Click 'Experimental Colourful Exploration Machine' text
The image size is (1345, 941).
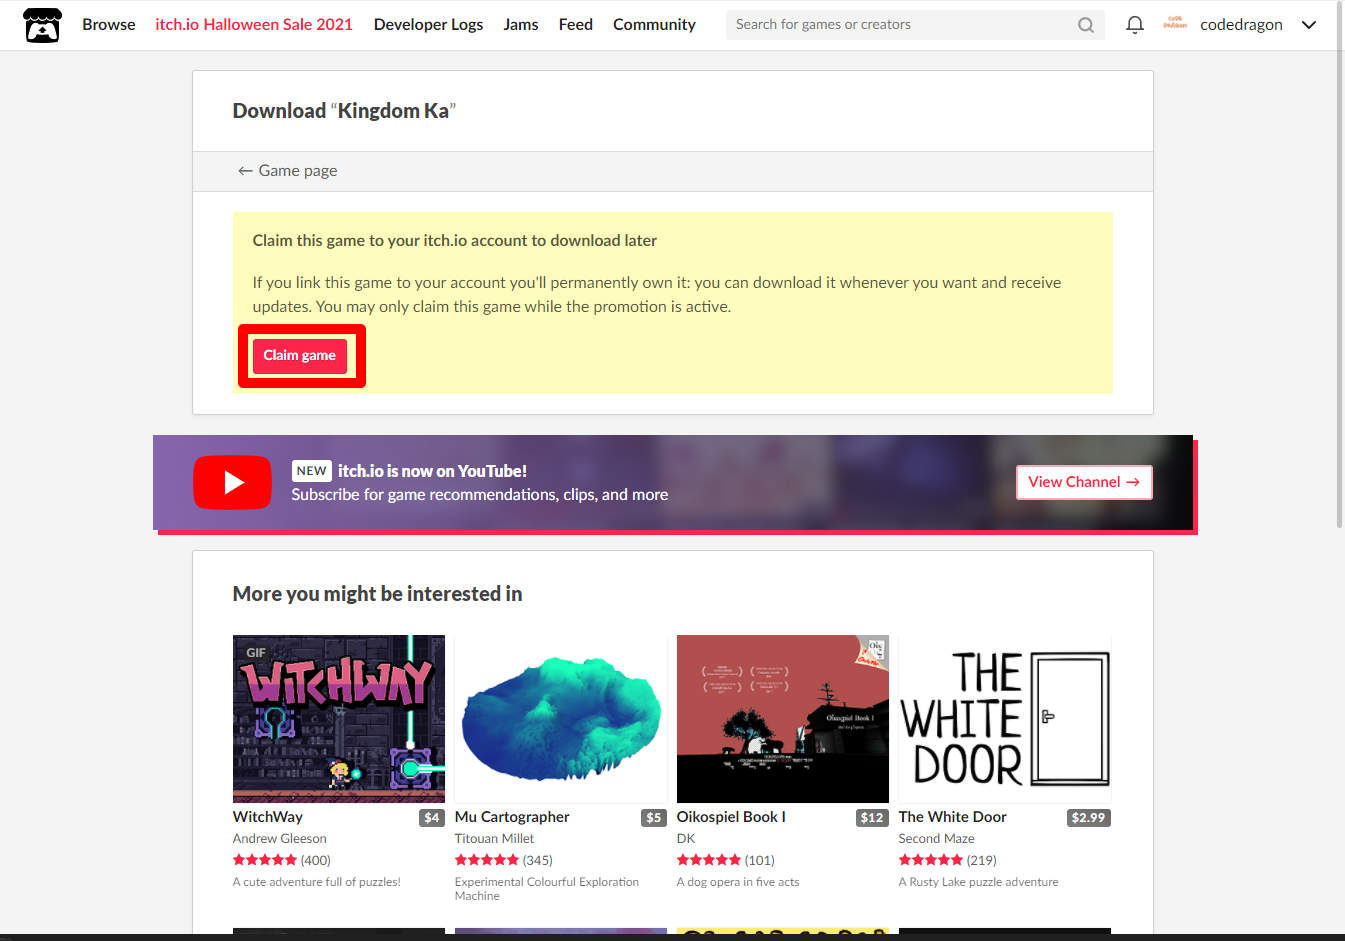(547, 889)
